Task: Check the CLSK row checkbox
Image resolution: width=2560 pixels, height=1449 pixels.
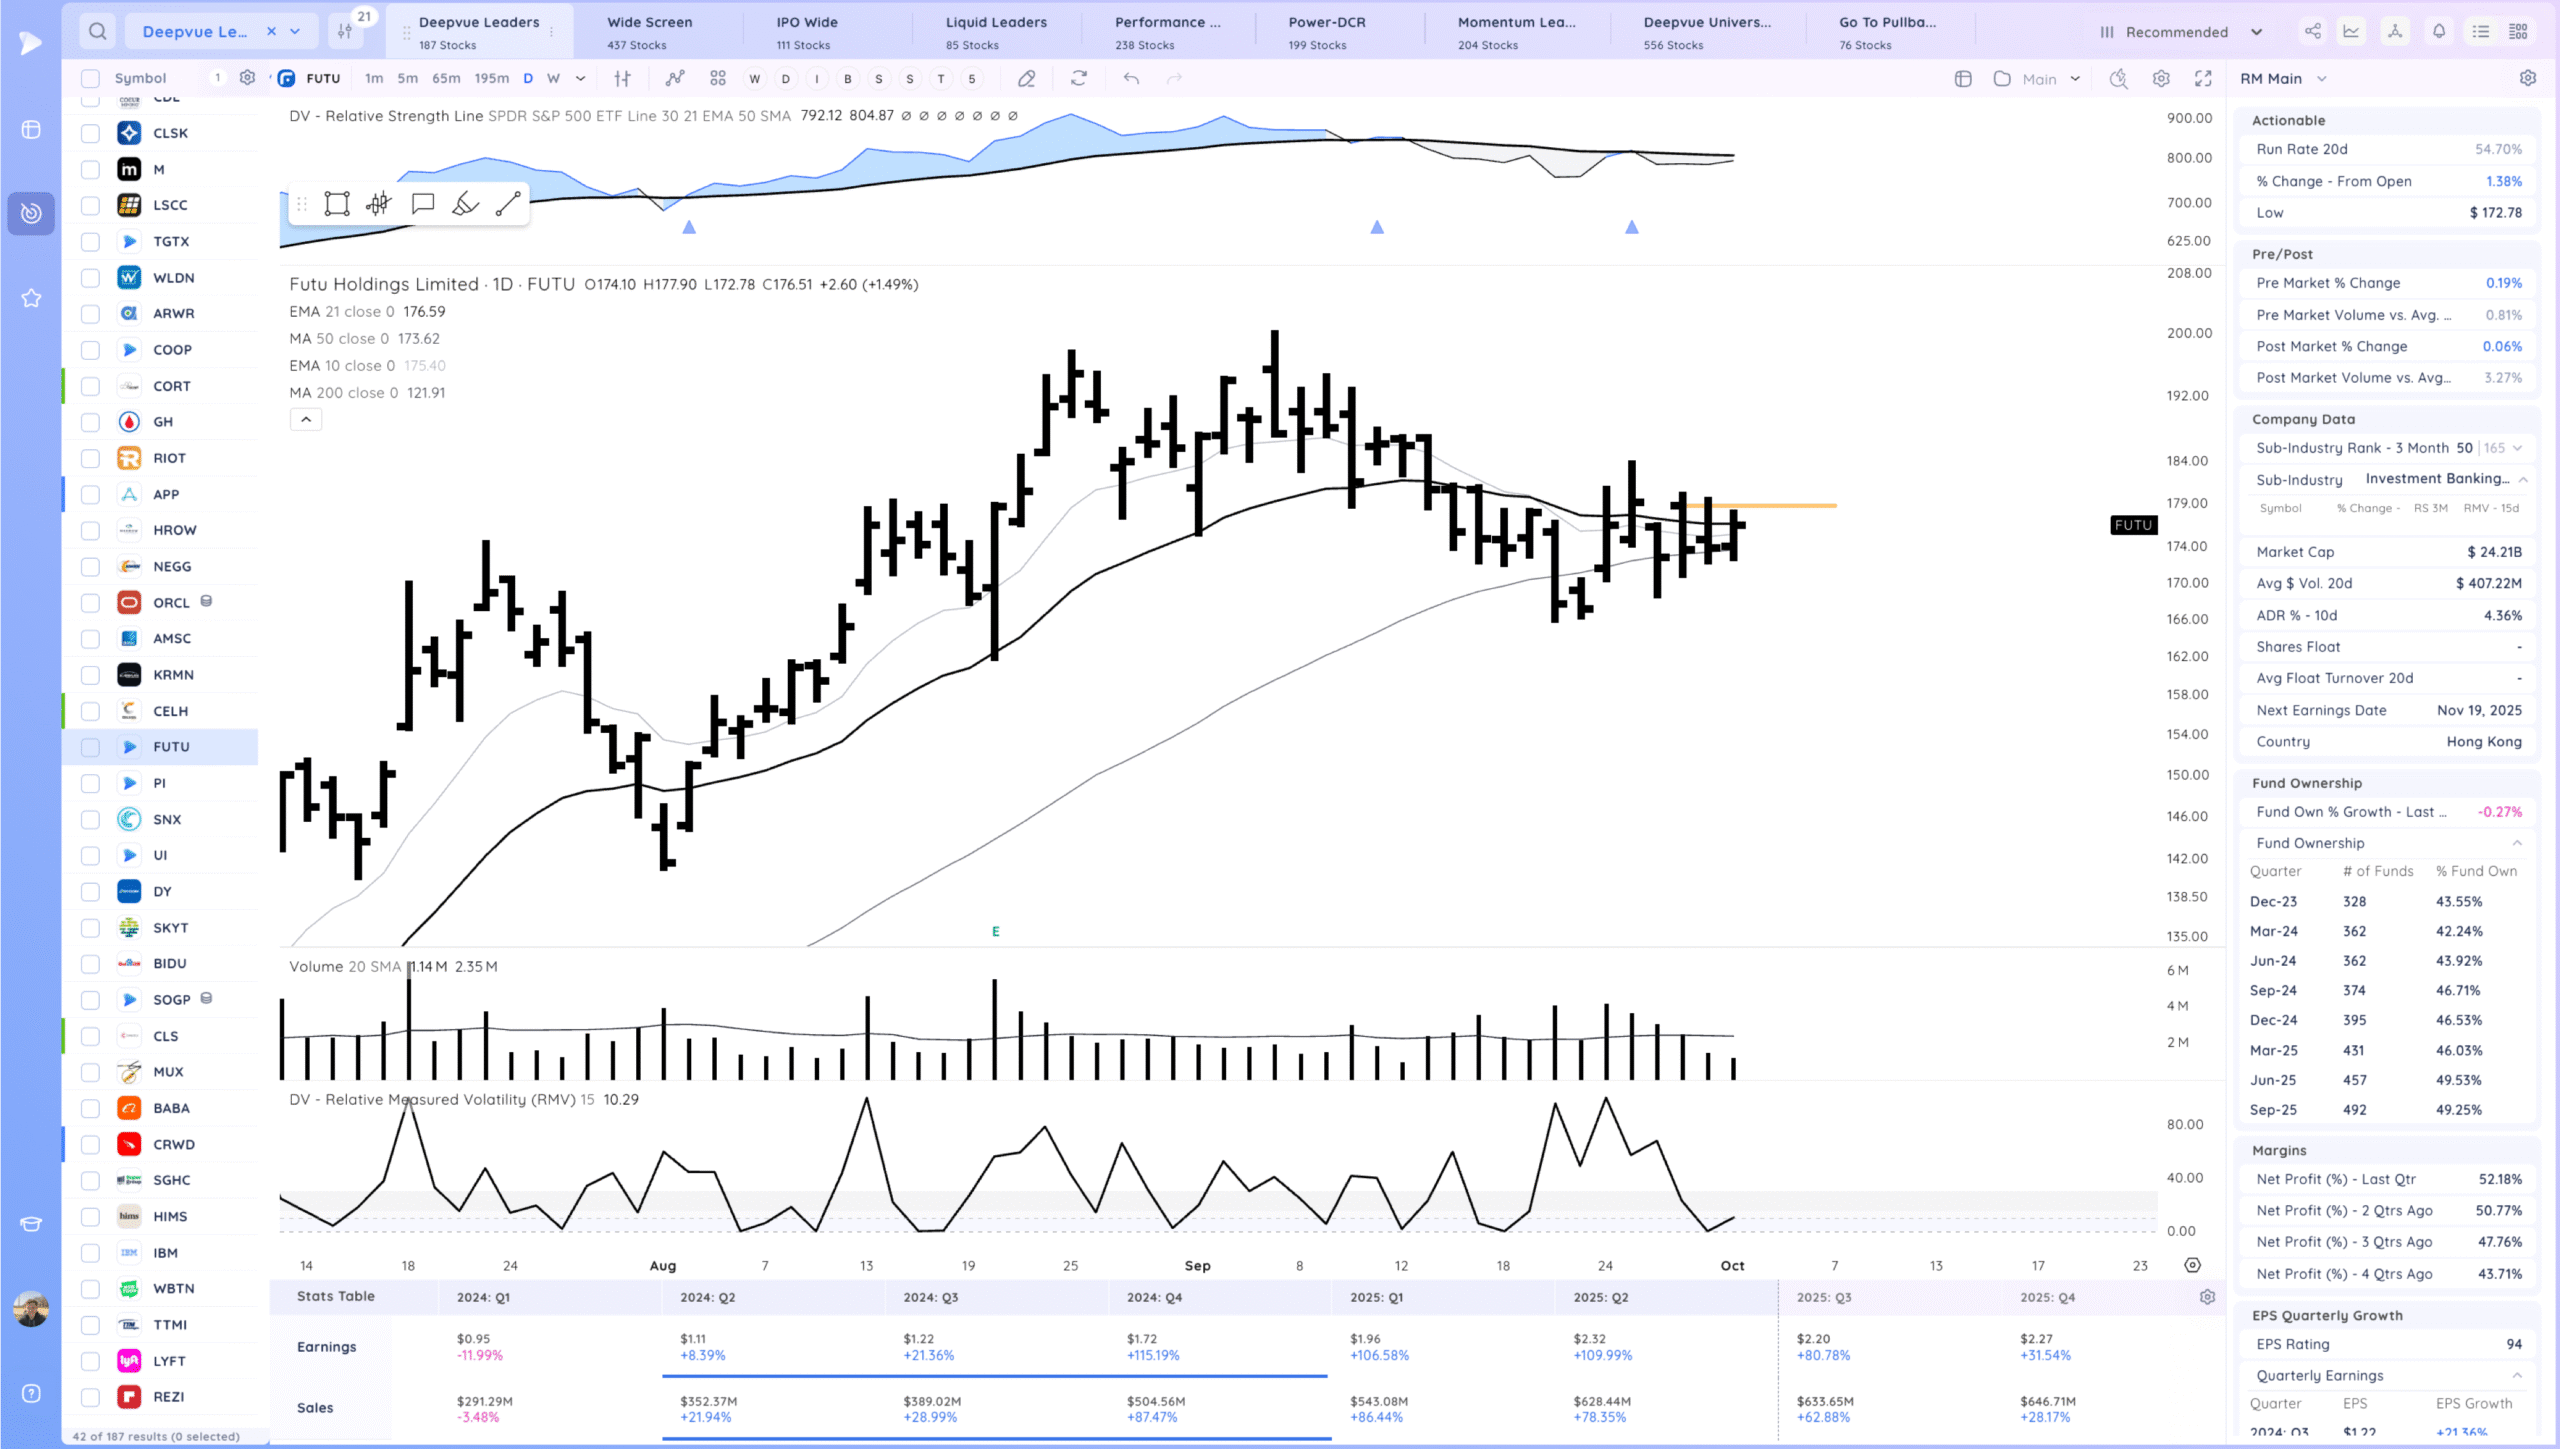Action: pos(90,133)
